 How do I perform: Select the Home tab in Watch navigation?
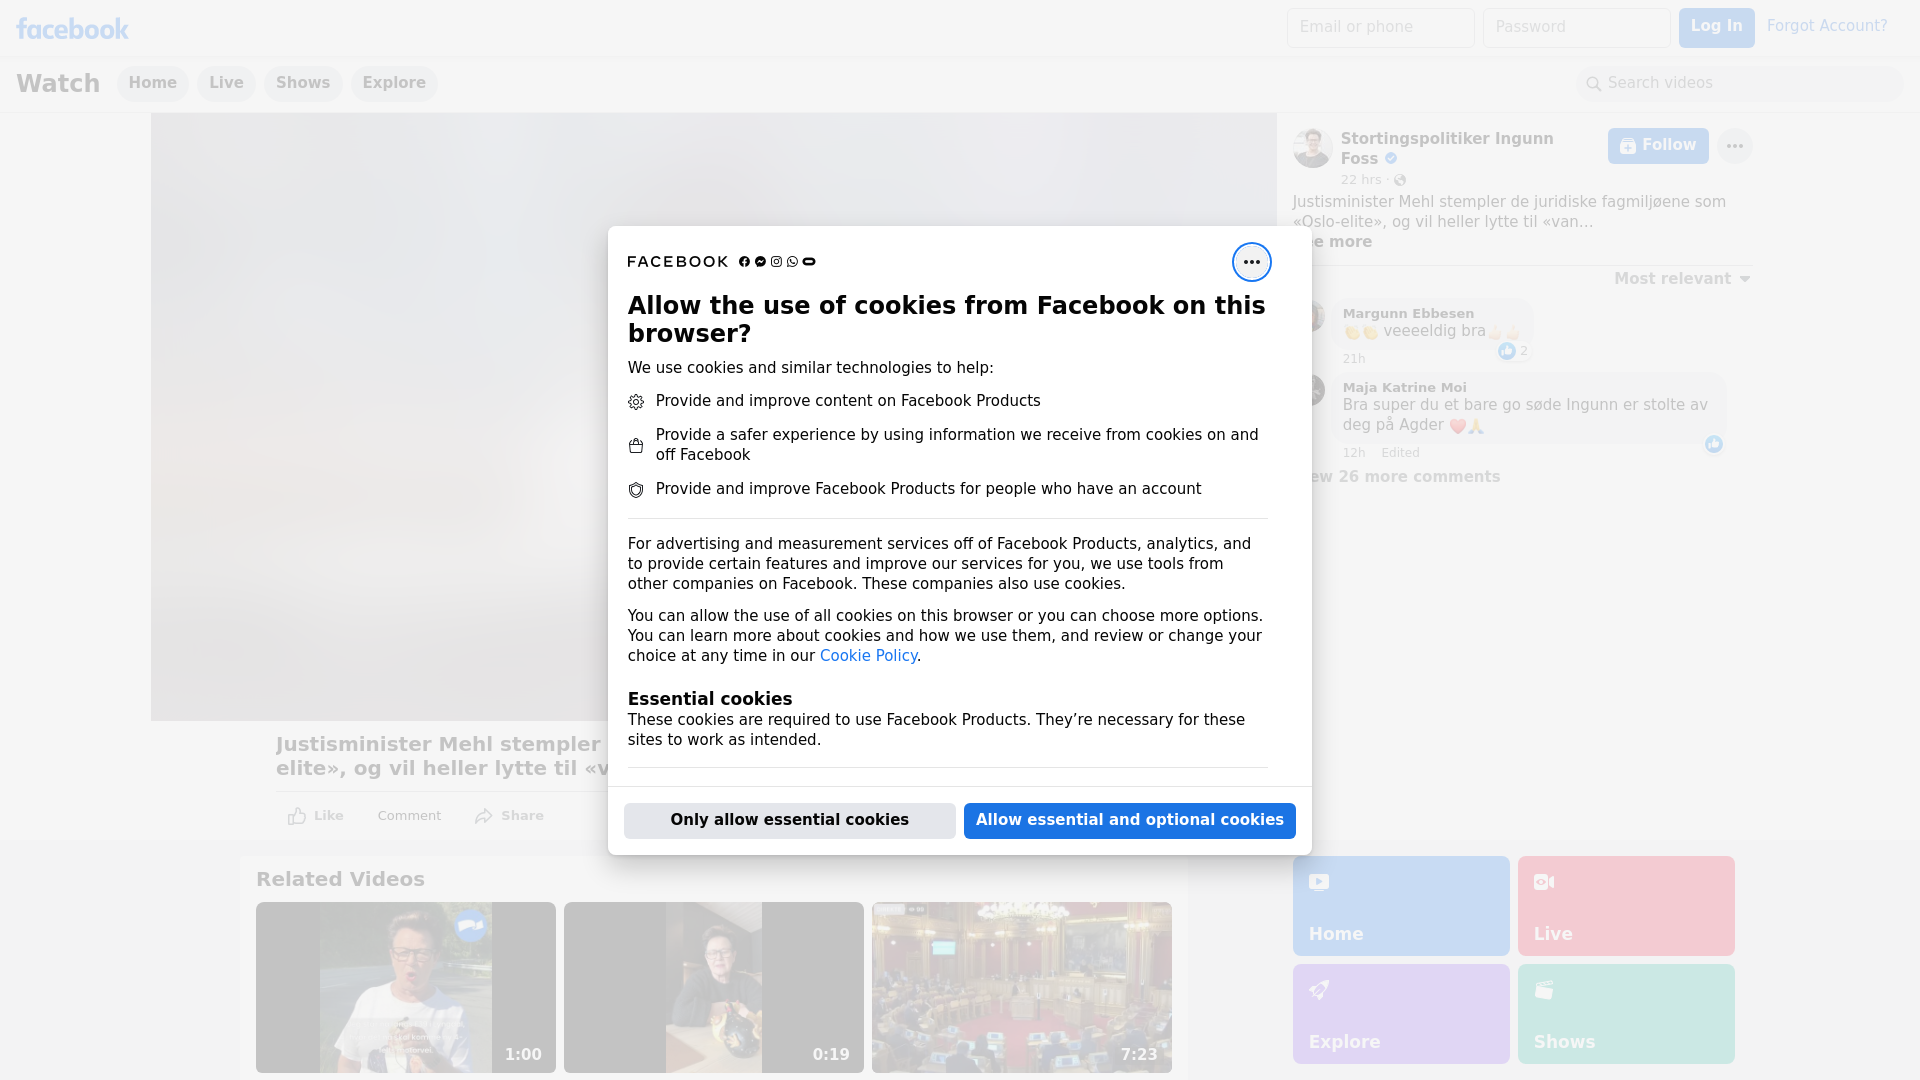pyautogui.click(x=153, y=84)
